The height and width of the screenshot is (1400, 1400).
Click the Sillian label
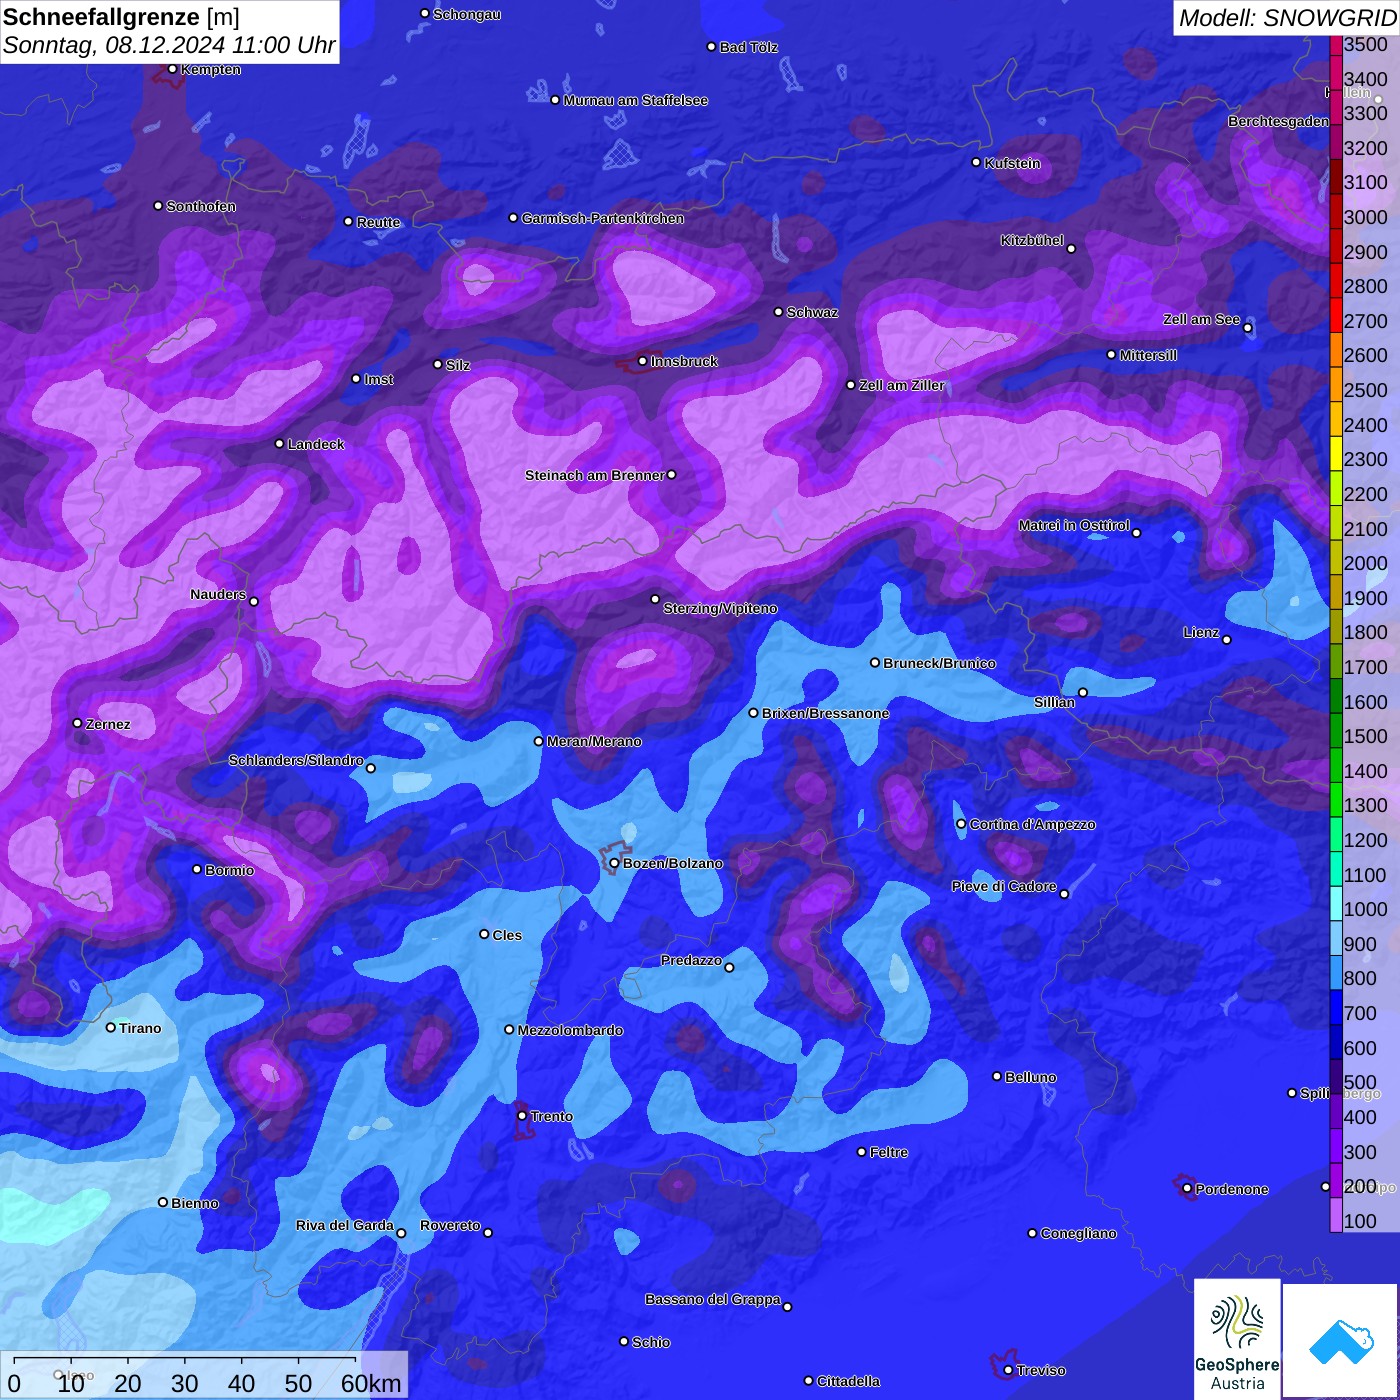point(1054,702)
